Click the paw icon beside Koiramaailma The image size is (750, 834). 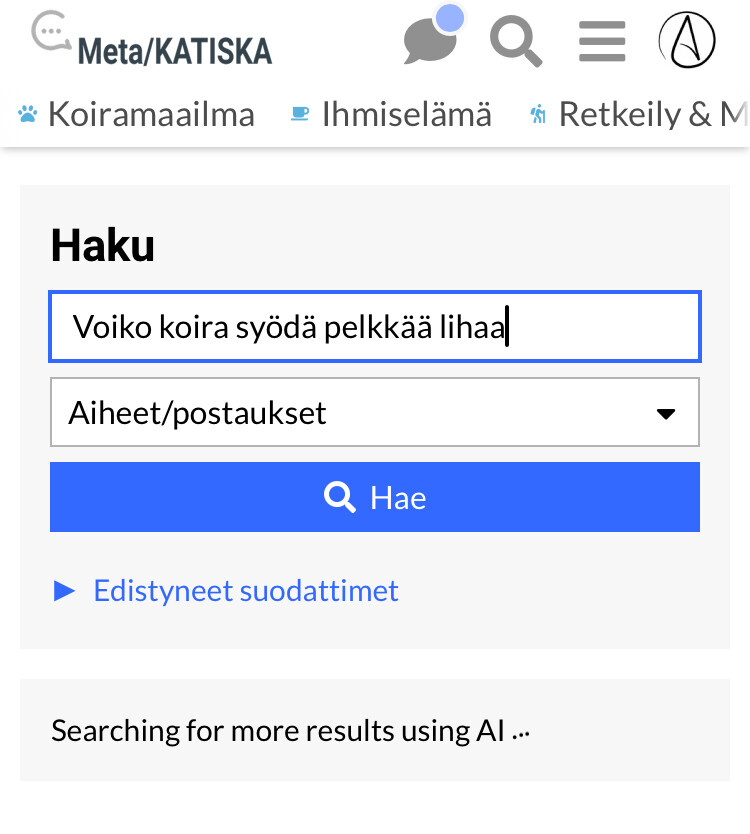coord(28,115)
